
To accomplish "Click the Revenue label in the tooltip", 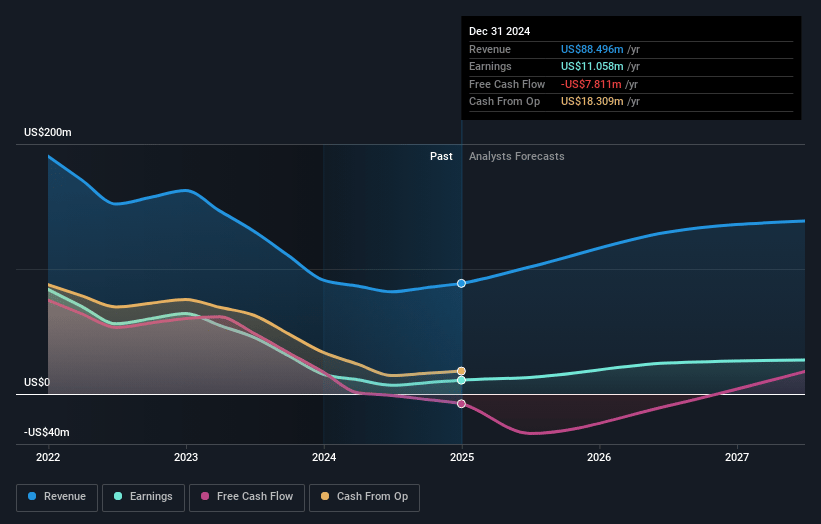I will pos(490,49).
